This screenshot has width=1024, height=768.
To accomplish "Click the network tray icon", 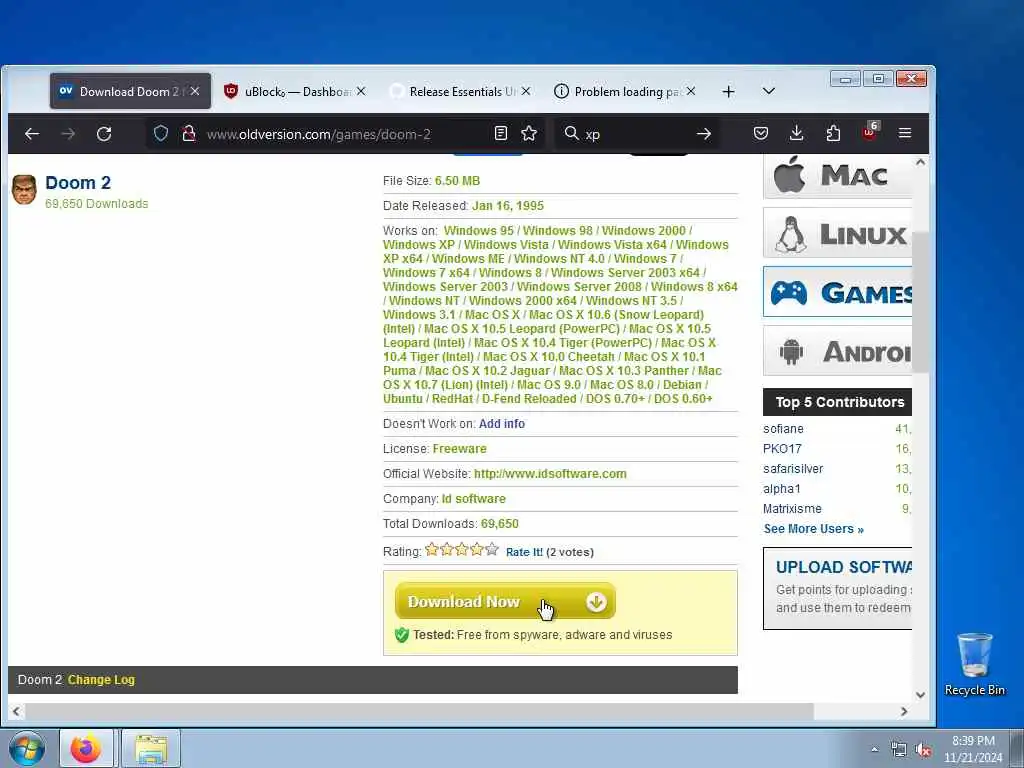I will pos(899,750).
